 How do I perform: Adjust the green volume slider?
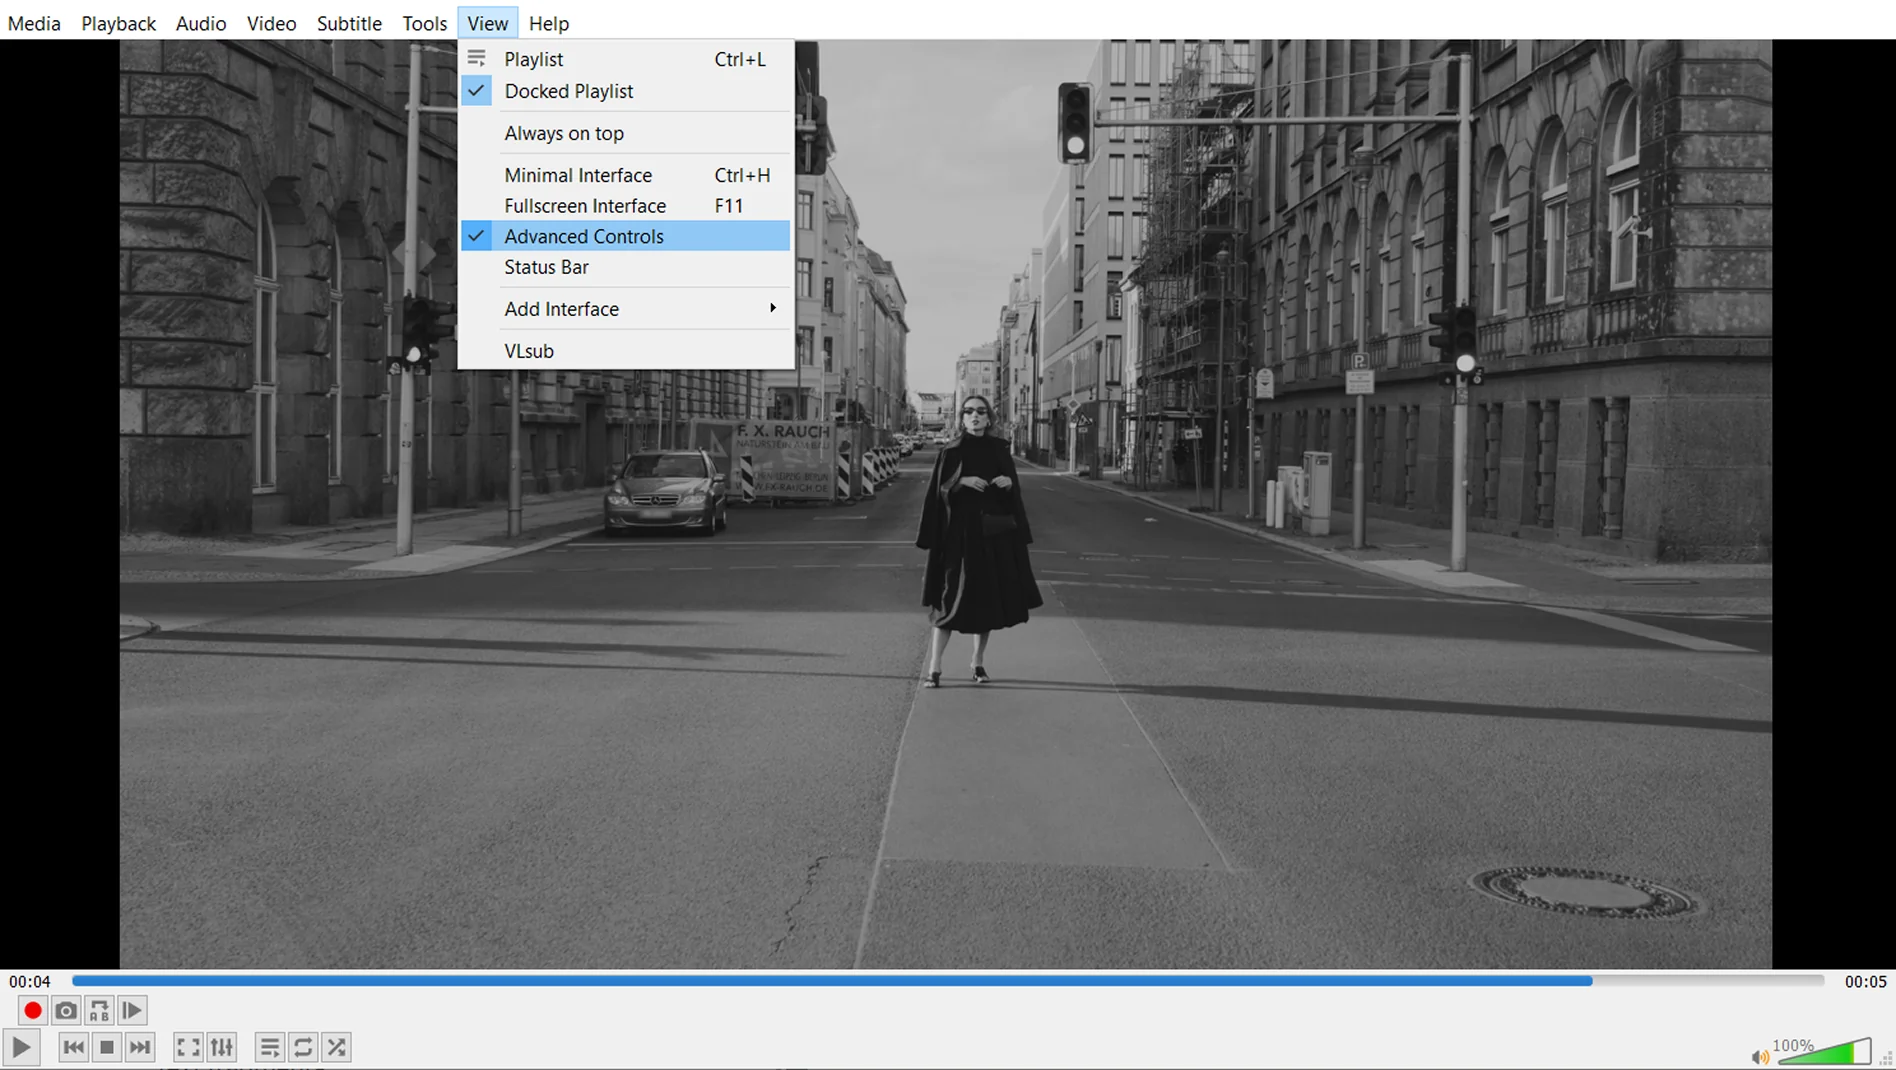click(1825, 1052)
